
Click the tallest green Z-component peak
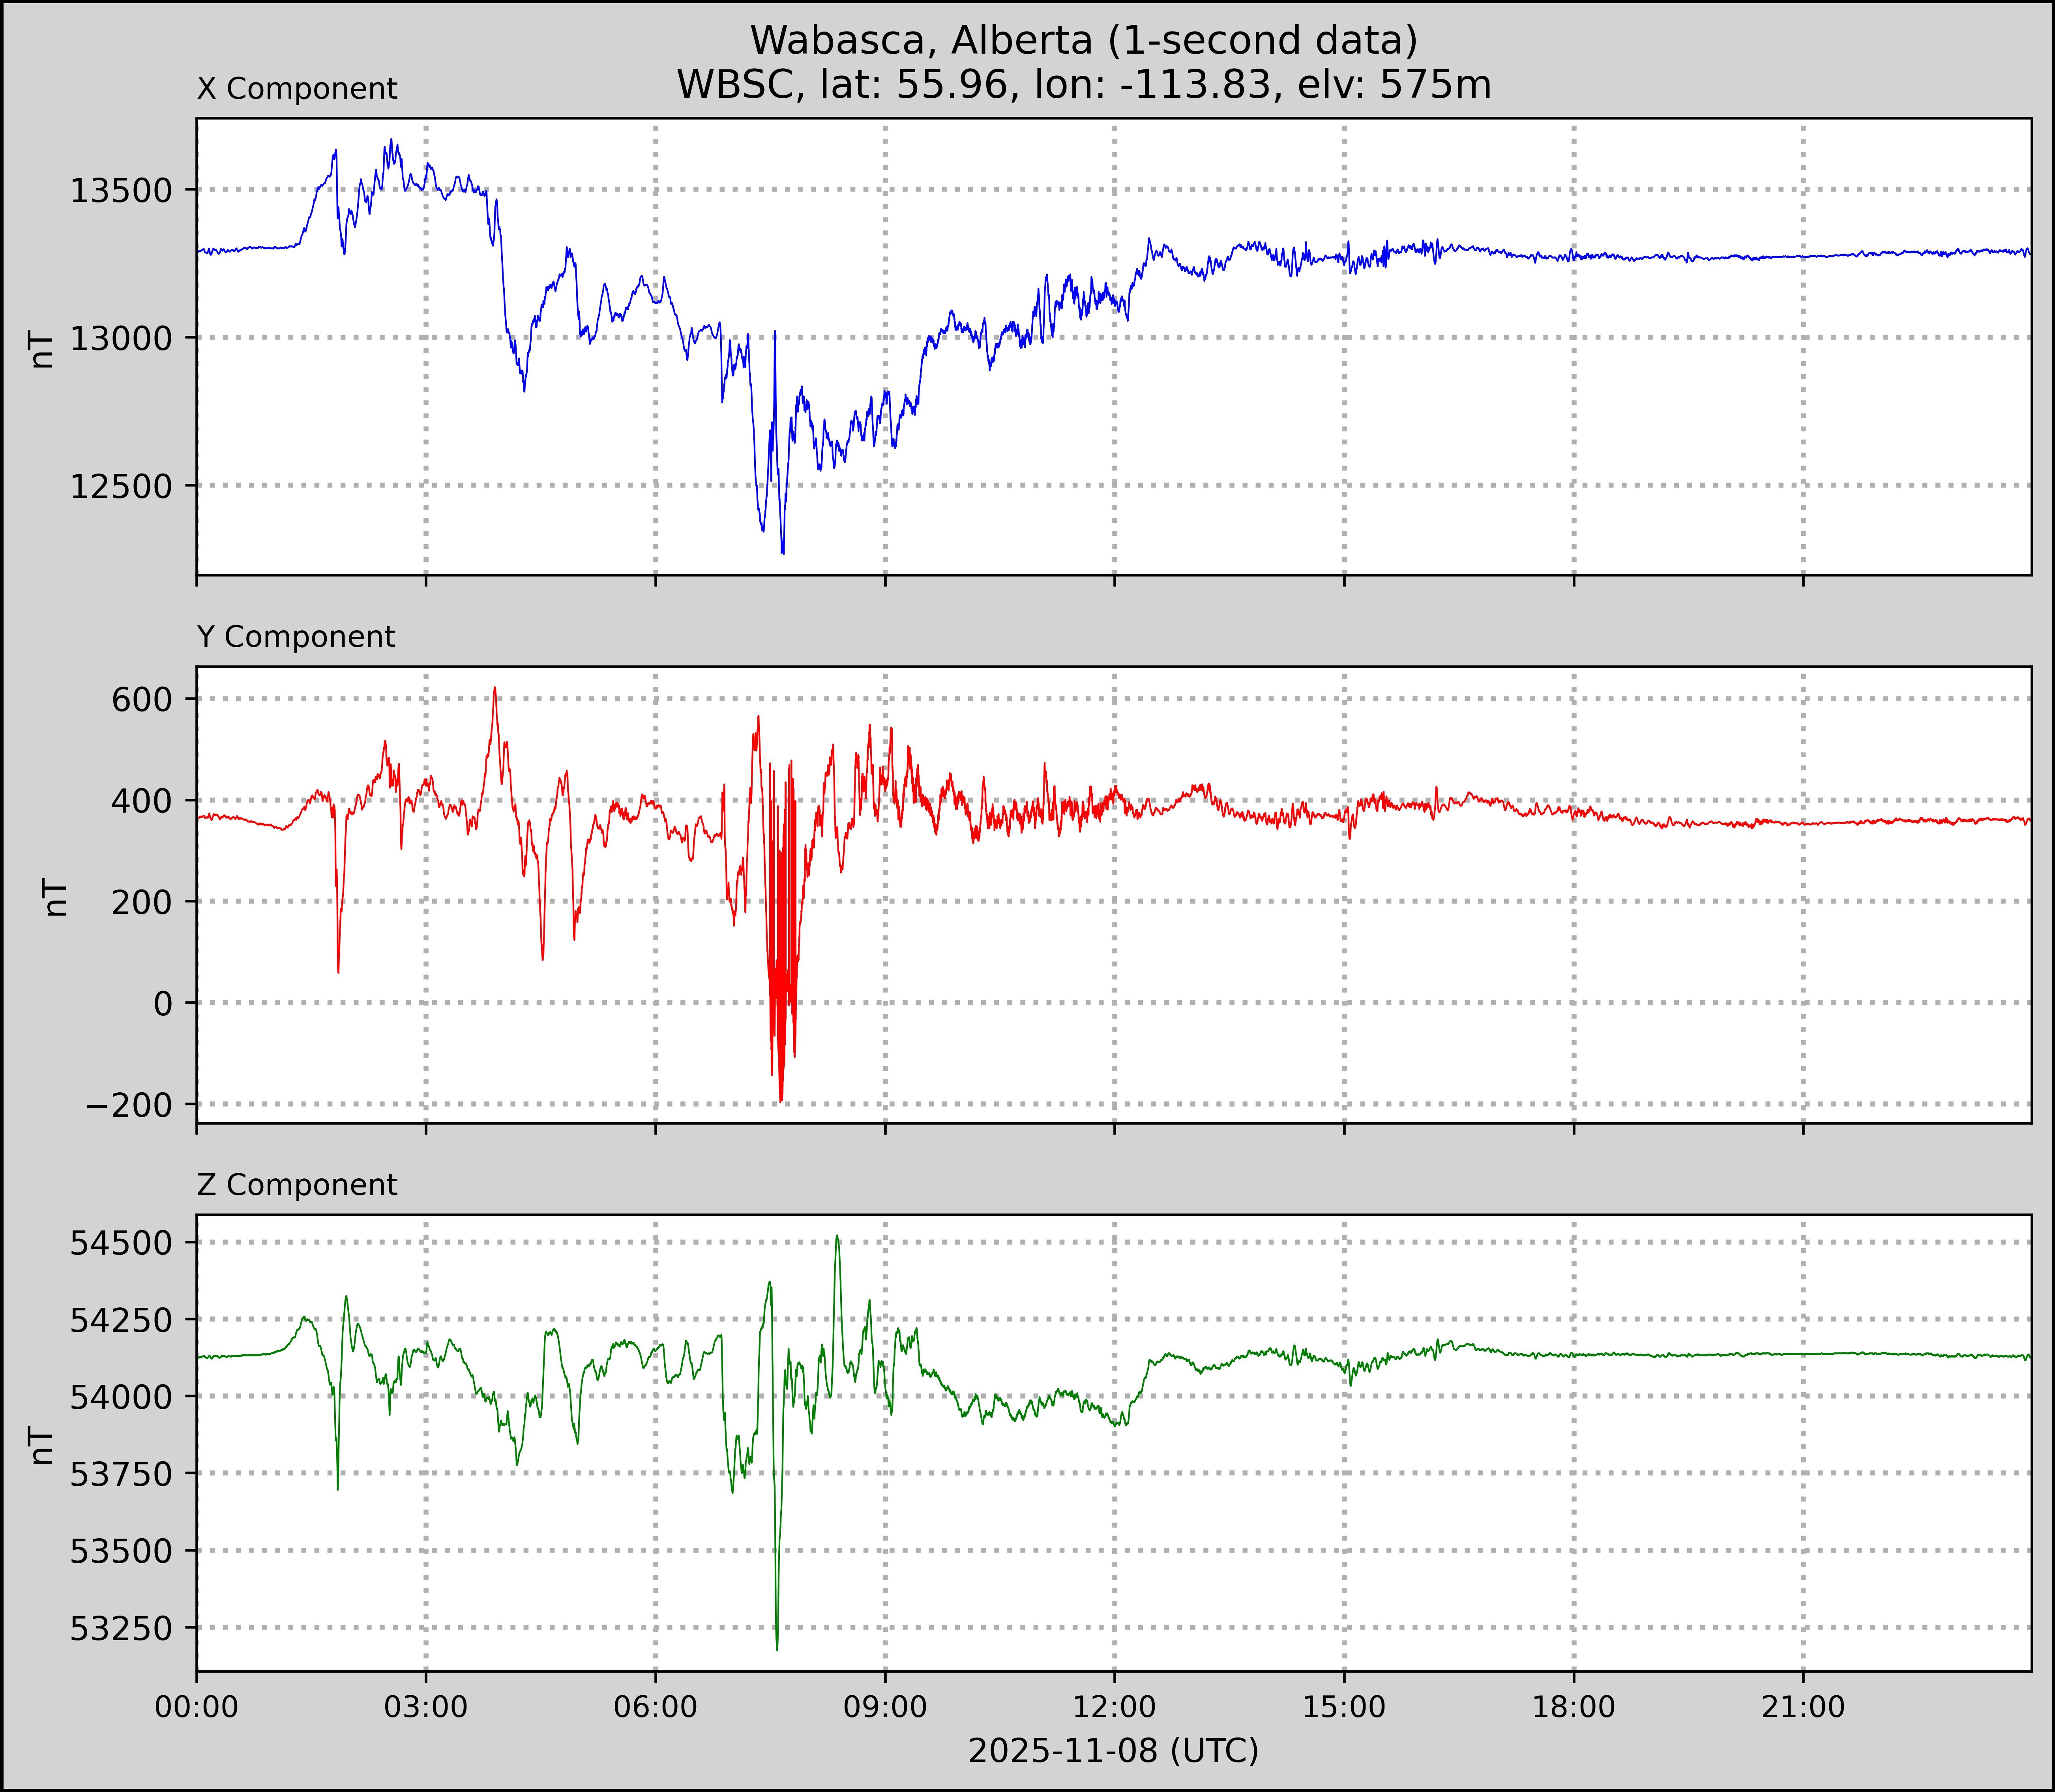(x=837, y=1238)
